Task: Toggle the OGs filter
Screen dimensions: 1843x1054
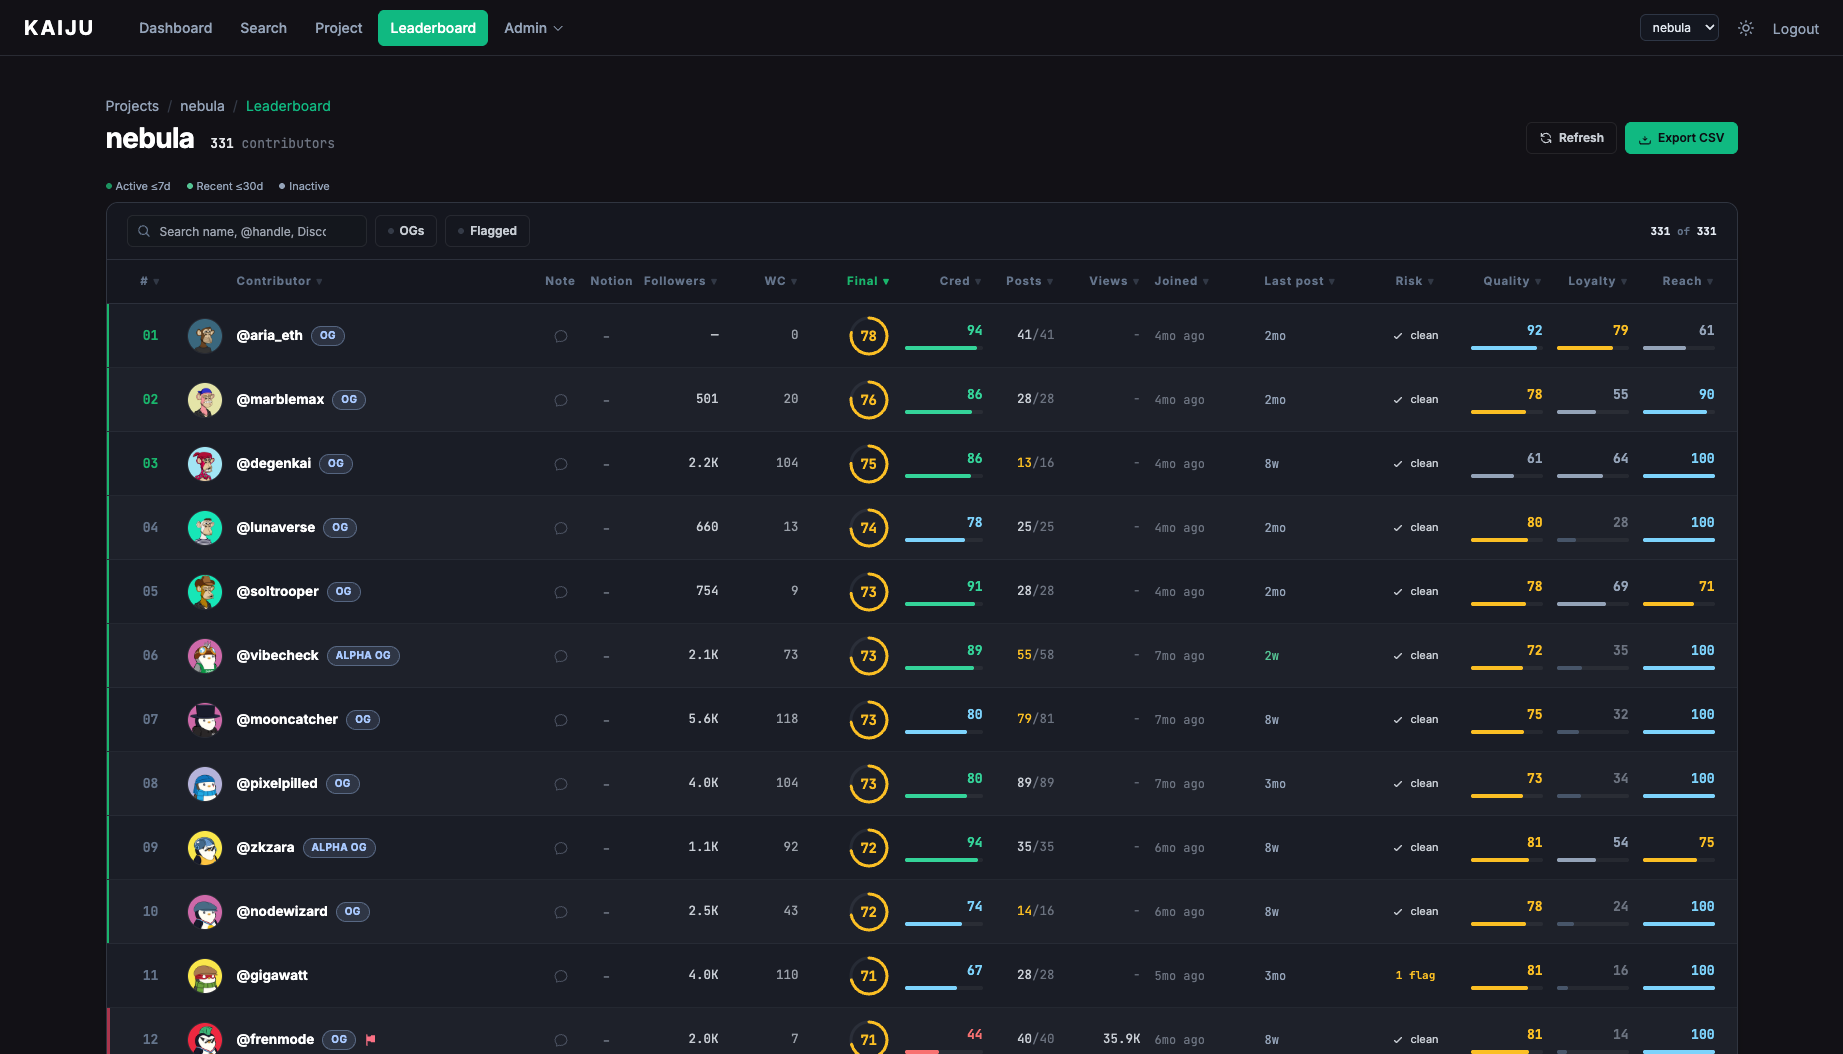Action: pos(406,231)
